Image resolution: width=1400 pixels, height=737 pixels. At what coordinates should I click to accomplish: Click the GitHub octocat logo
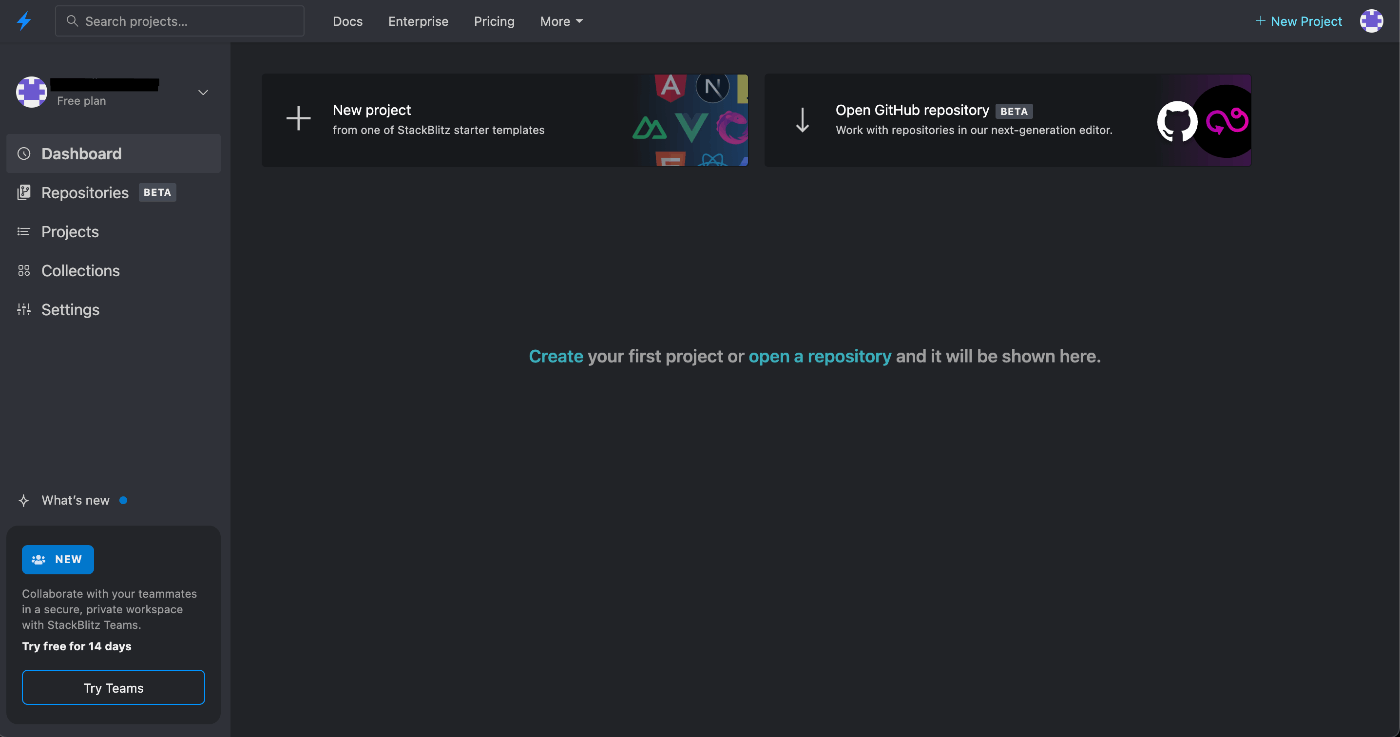point(1177,121)
